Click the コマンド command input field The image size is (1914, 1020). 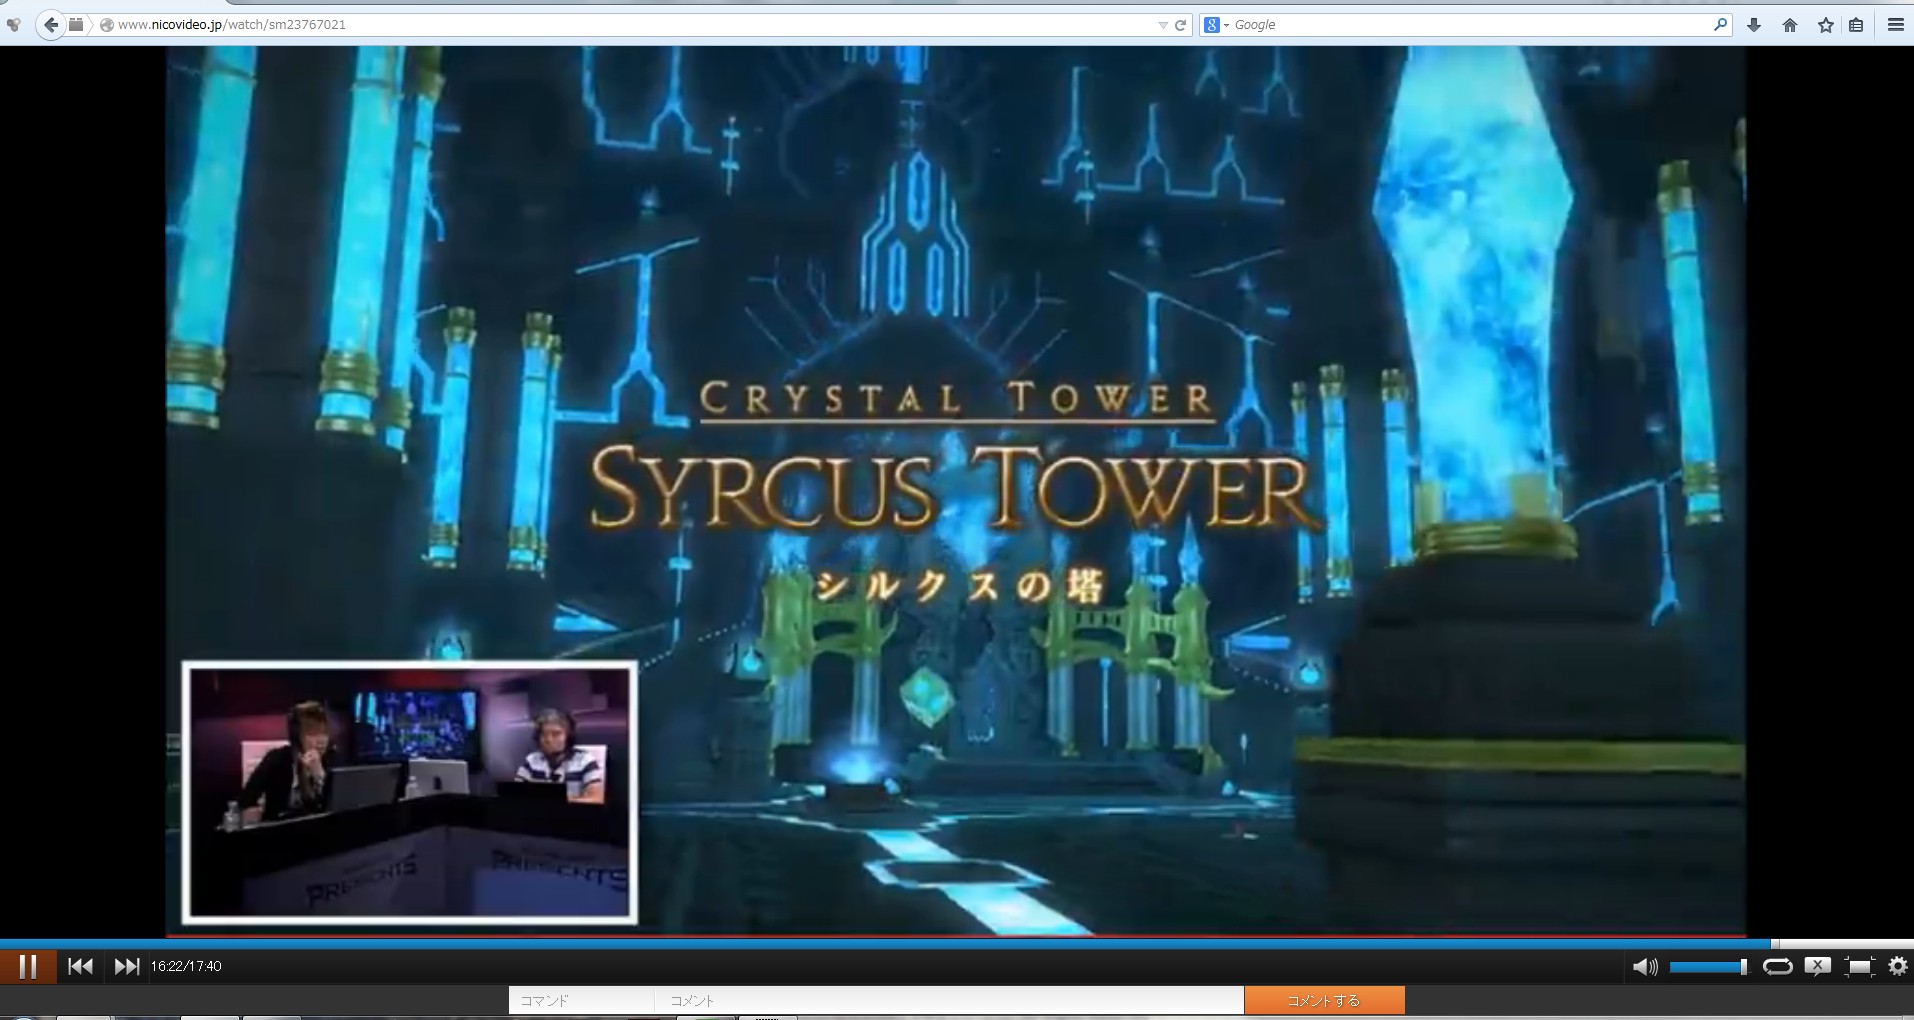[x=581, y=1000]
